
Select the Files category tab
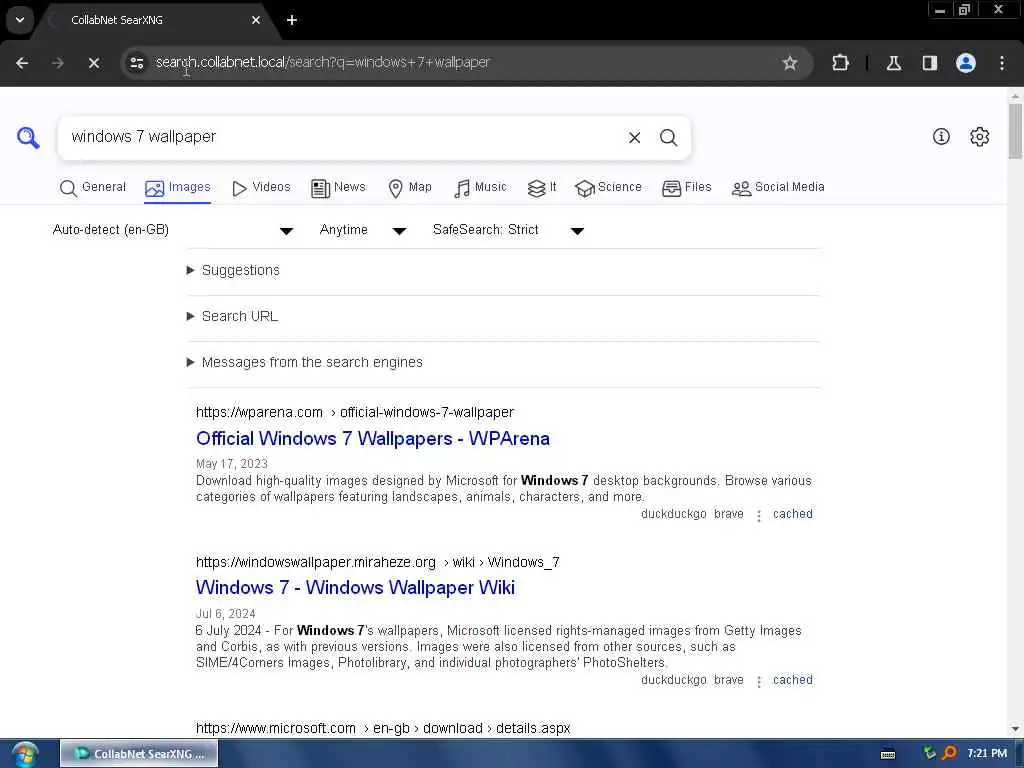[686, 187]
